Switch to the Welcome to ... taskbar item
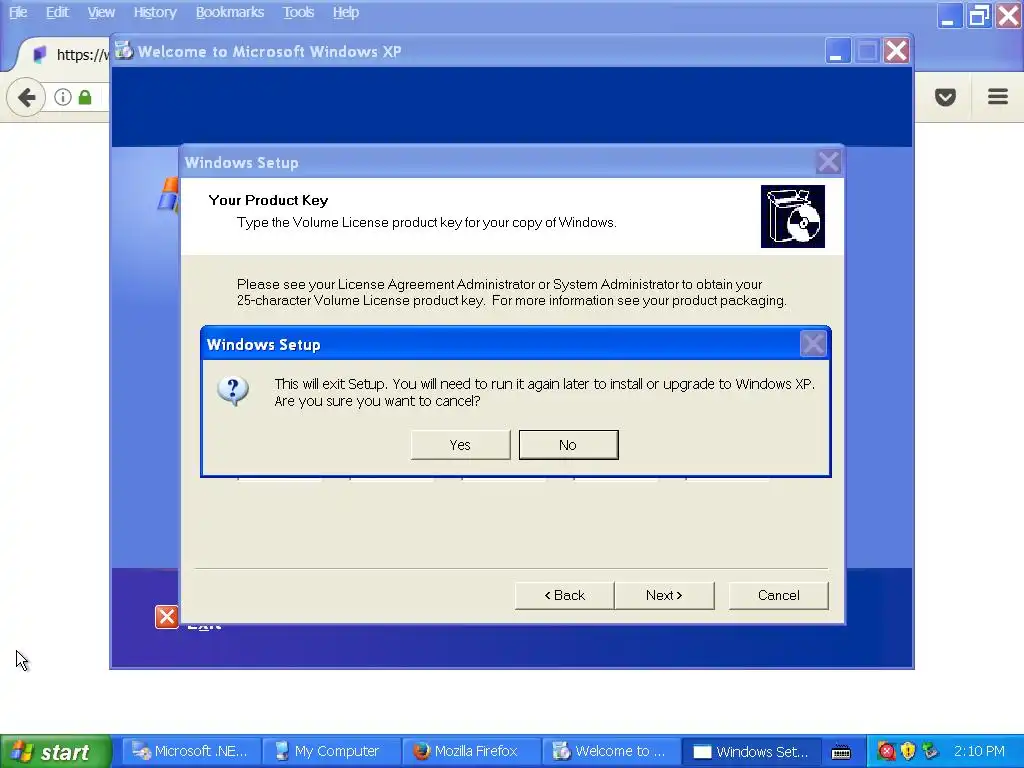 pos(610,752)
